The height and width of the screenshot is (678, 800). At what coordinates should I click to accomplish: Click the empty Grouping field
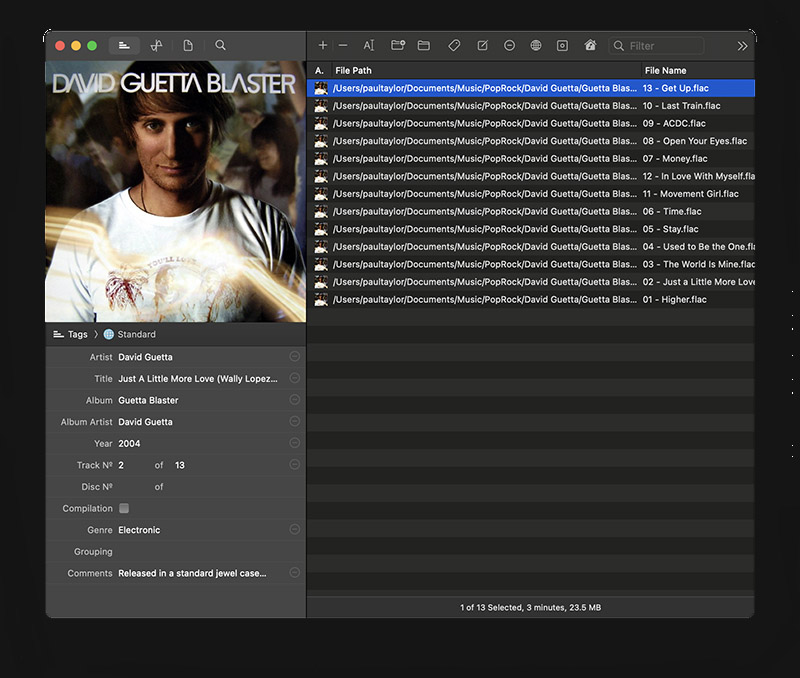coord(202,551)
